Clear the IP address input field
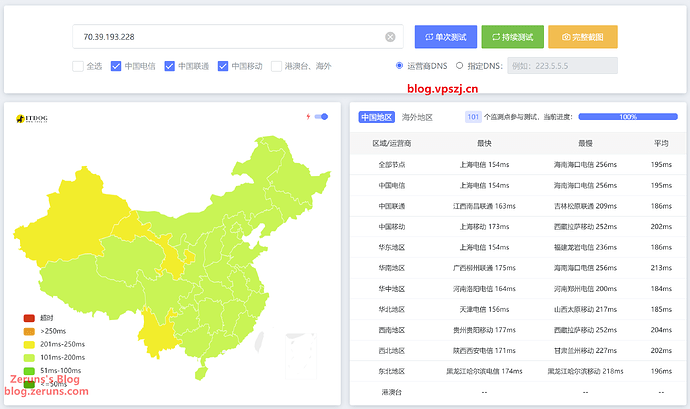690x409 pixels. [390, 37]
